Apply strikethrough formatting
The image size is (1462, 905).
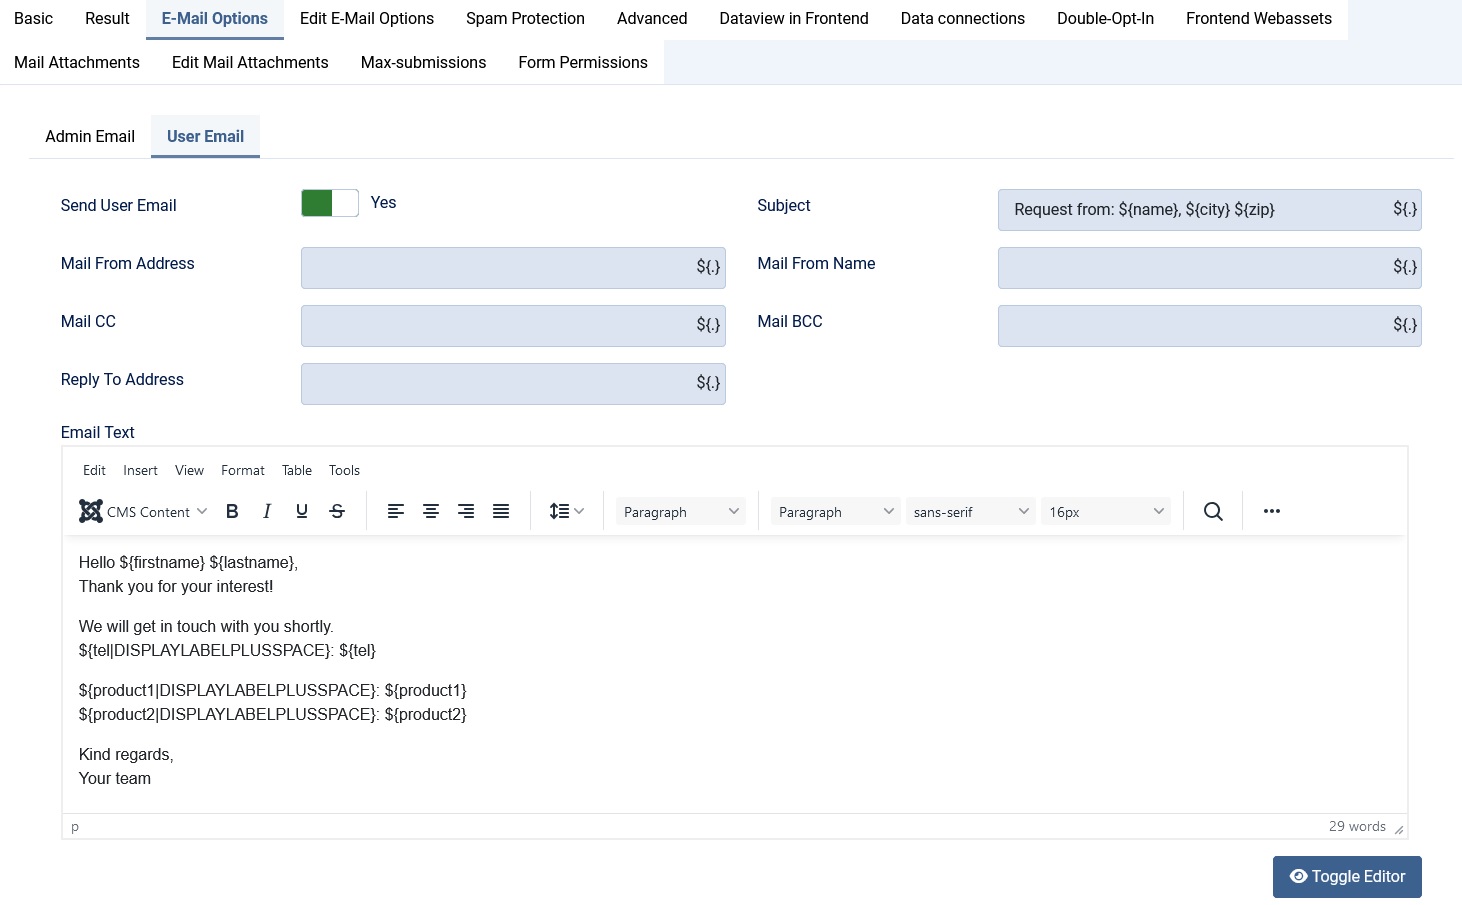[337, 511]
